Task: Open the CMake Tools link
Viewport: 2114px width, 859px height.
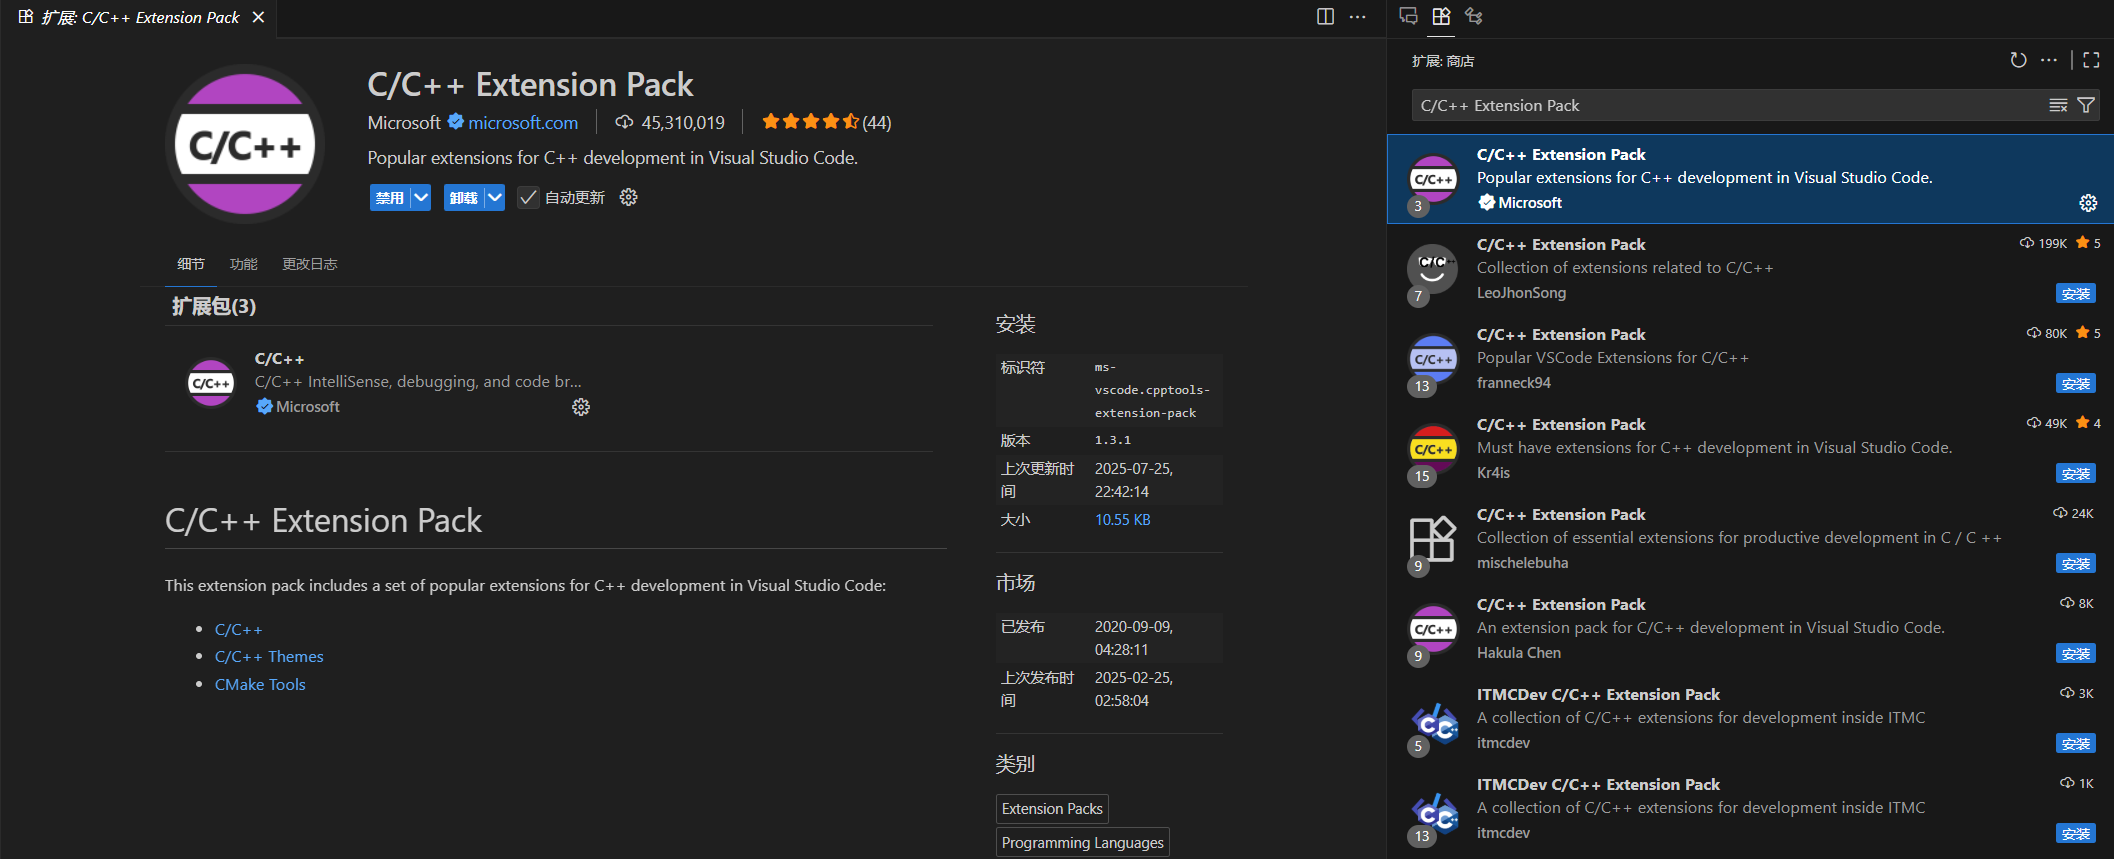Action: tap(260, 684)
